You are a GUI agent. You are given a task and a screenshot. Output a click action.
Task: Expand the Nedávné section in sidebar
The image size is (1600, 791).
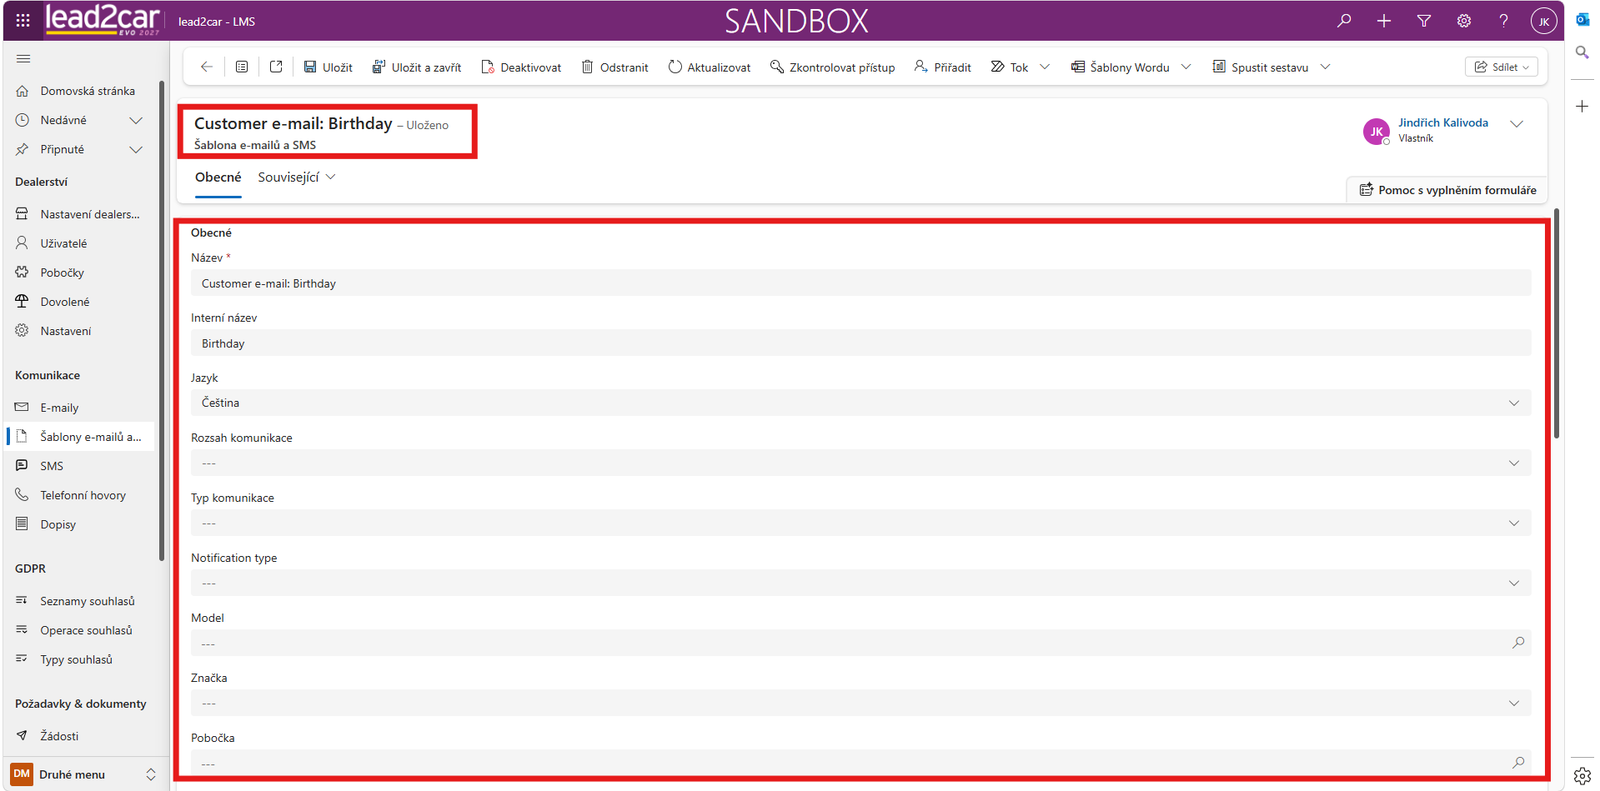[x=136, y=120]
